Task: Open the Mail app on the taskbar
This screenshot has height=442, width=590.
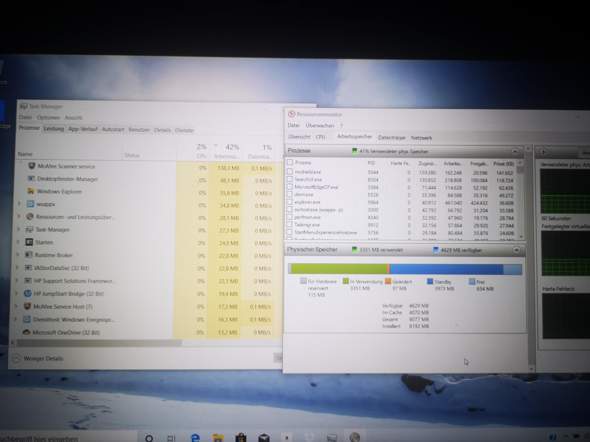Action: point(264,438)
